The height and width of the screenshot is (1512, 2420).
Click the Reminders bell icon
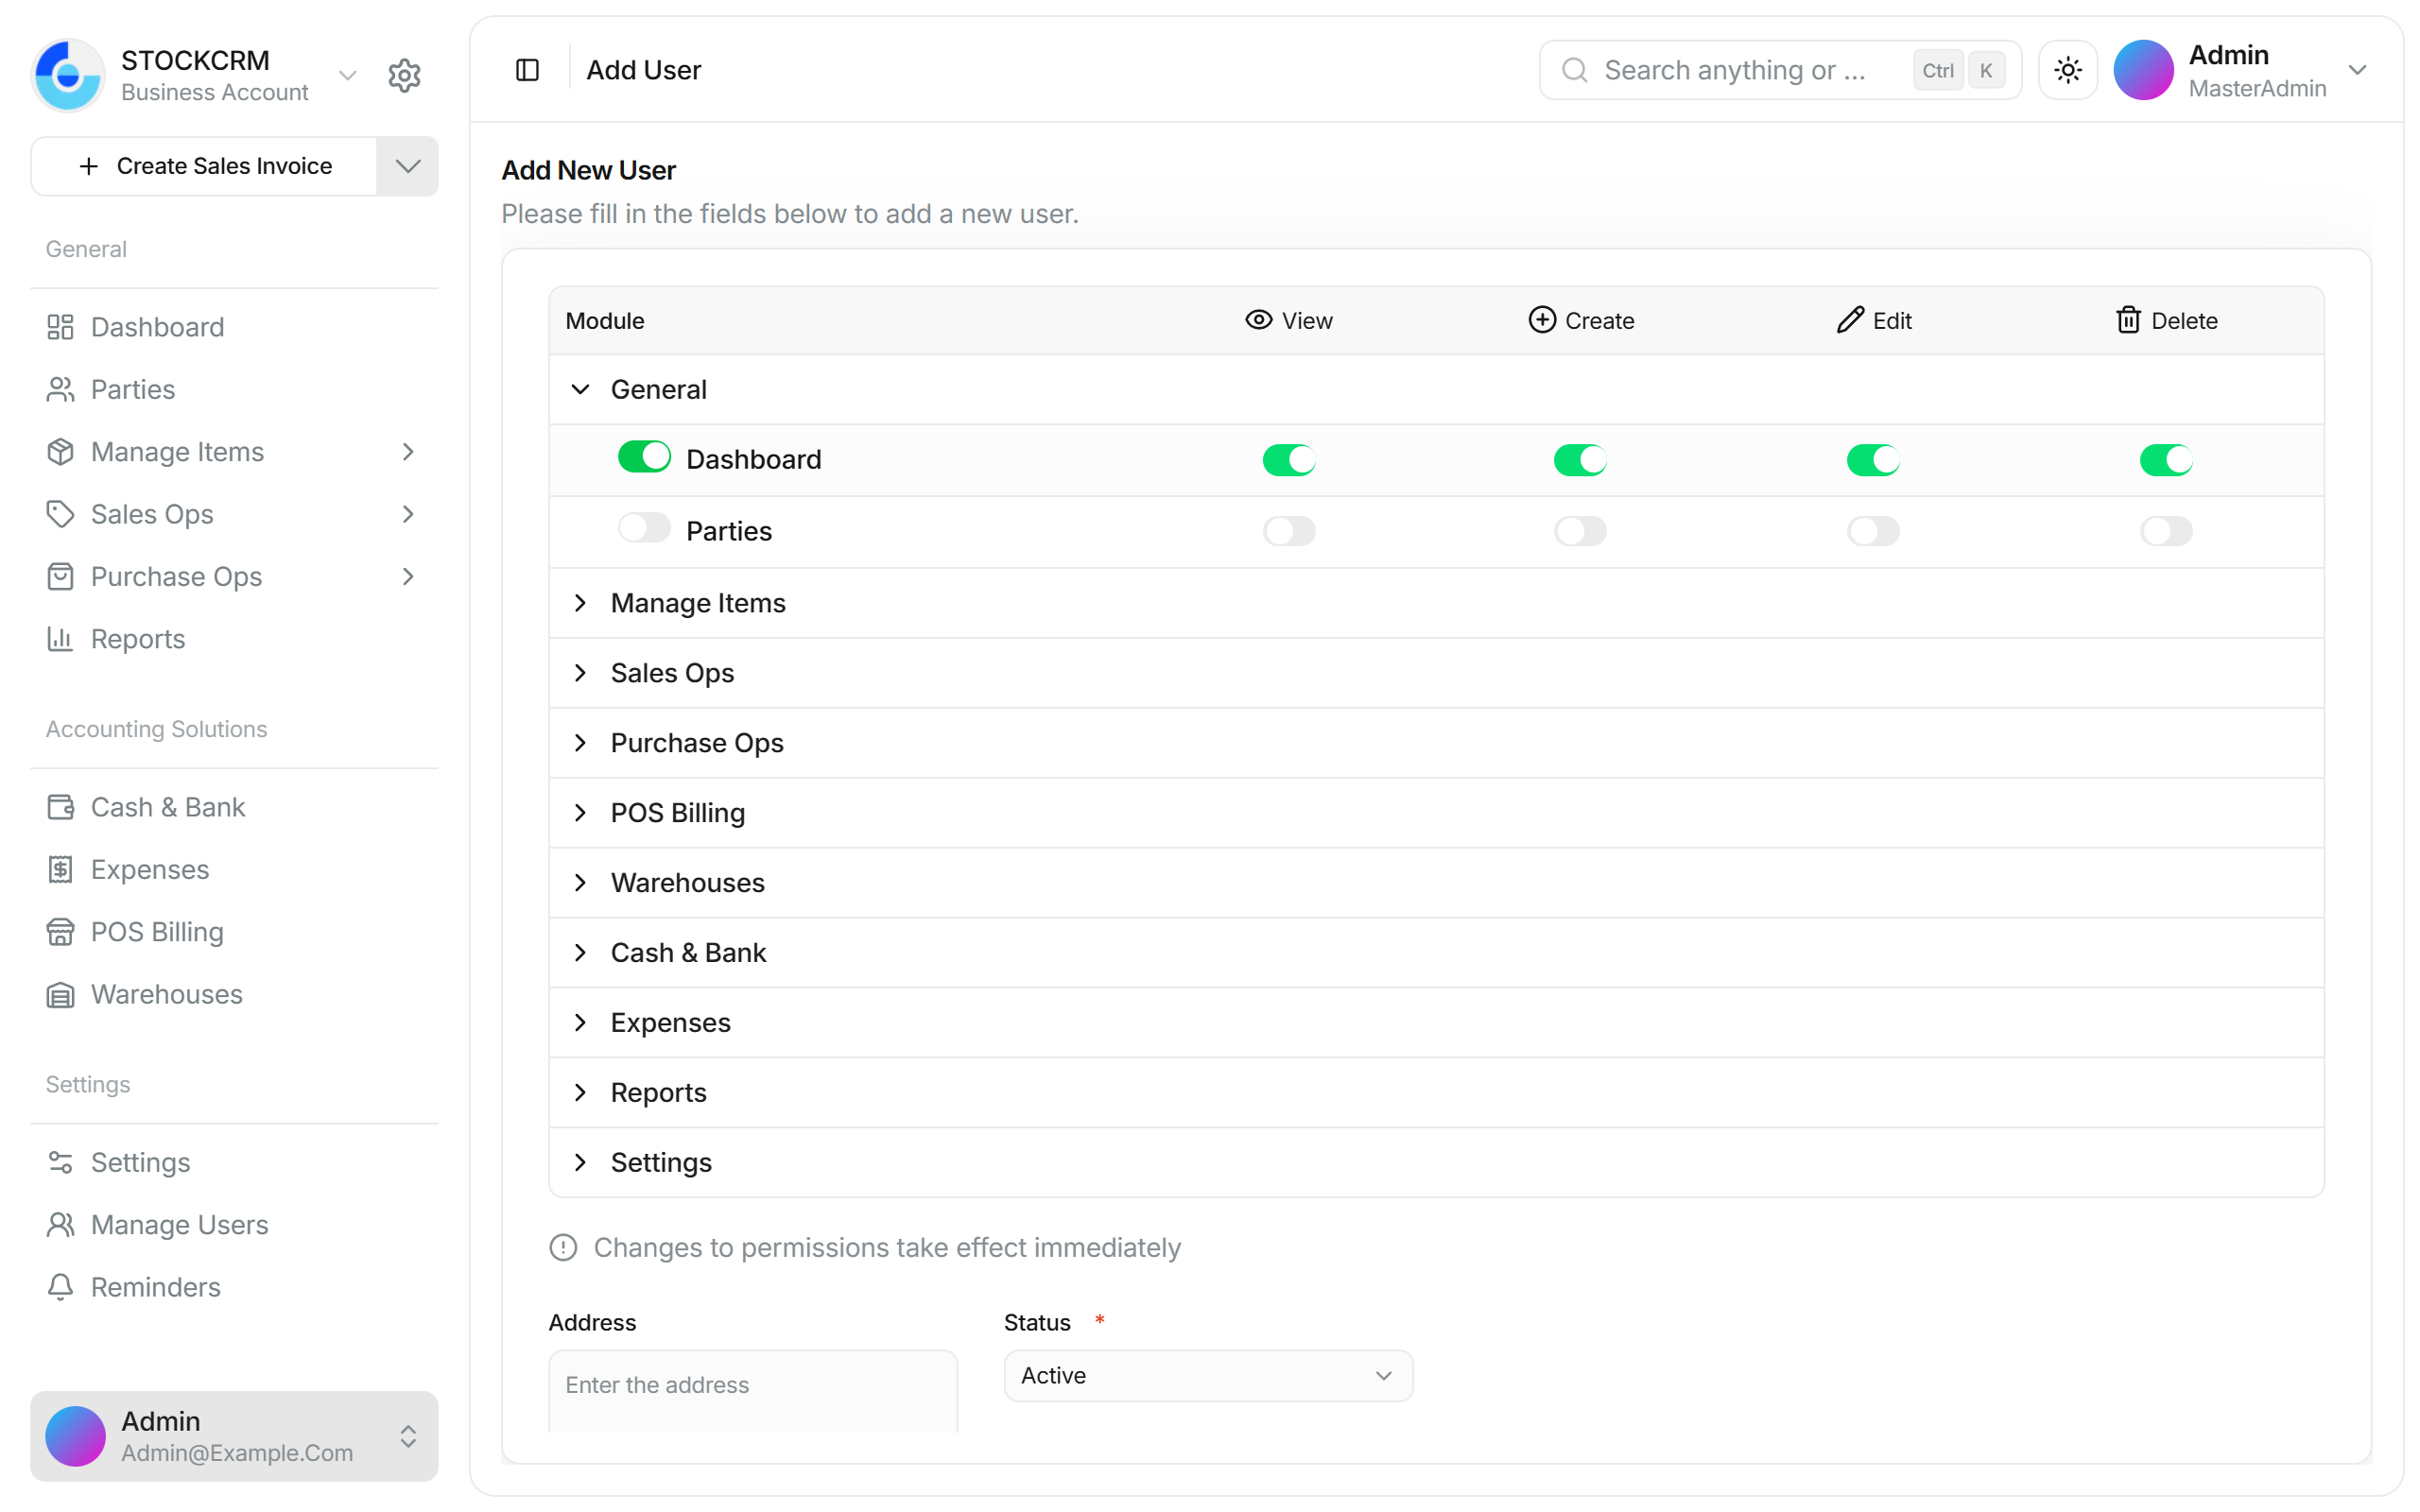pos(60,1287)
